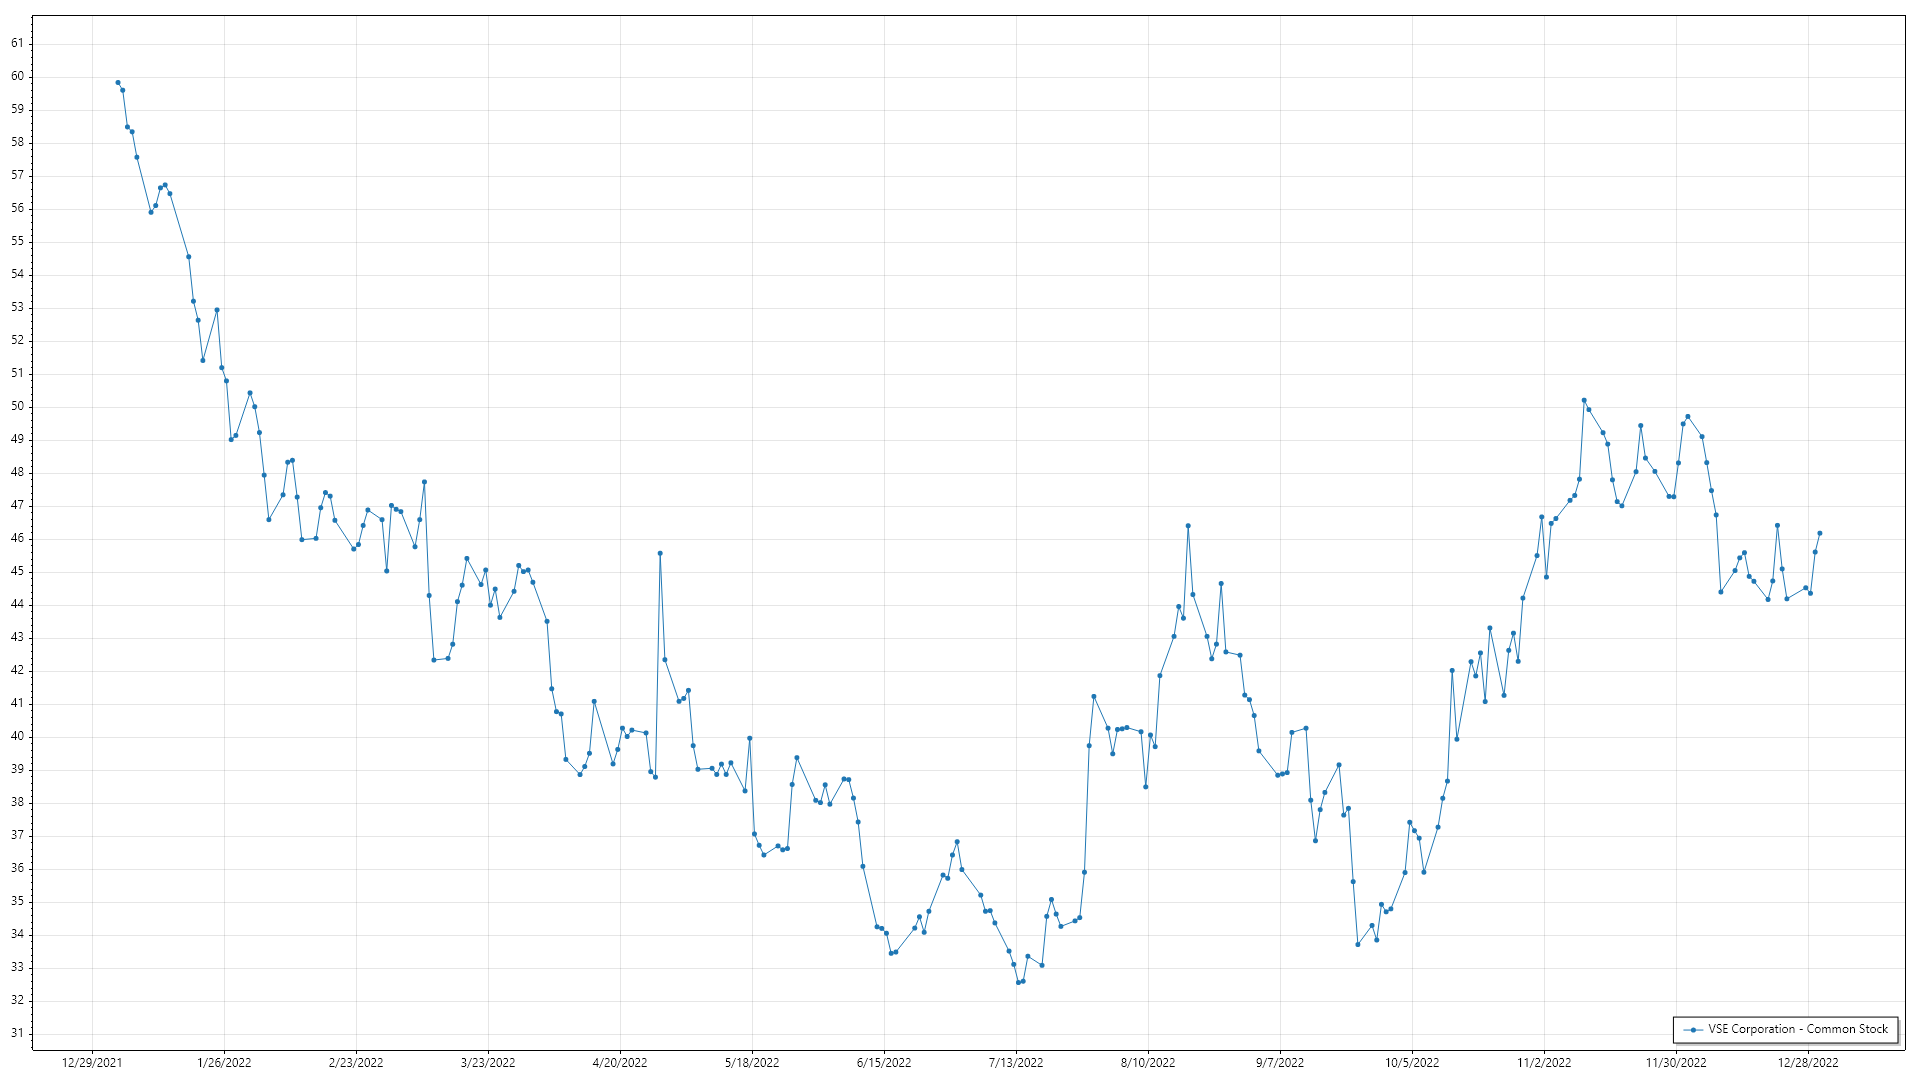Click the 61 value on y-axis
The image size is (1920, 1080).
[x=18, y=43]
